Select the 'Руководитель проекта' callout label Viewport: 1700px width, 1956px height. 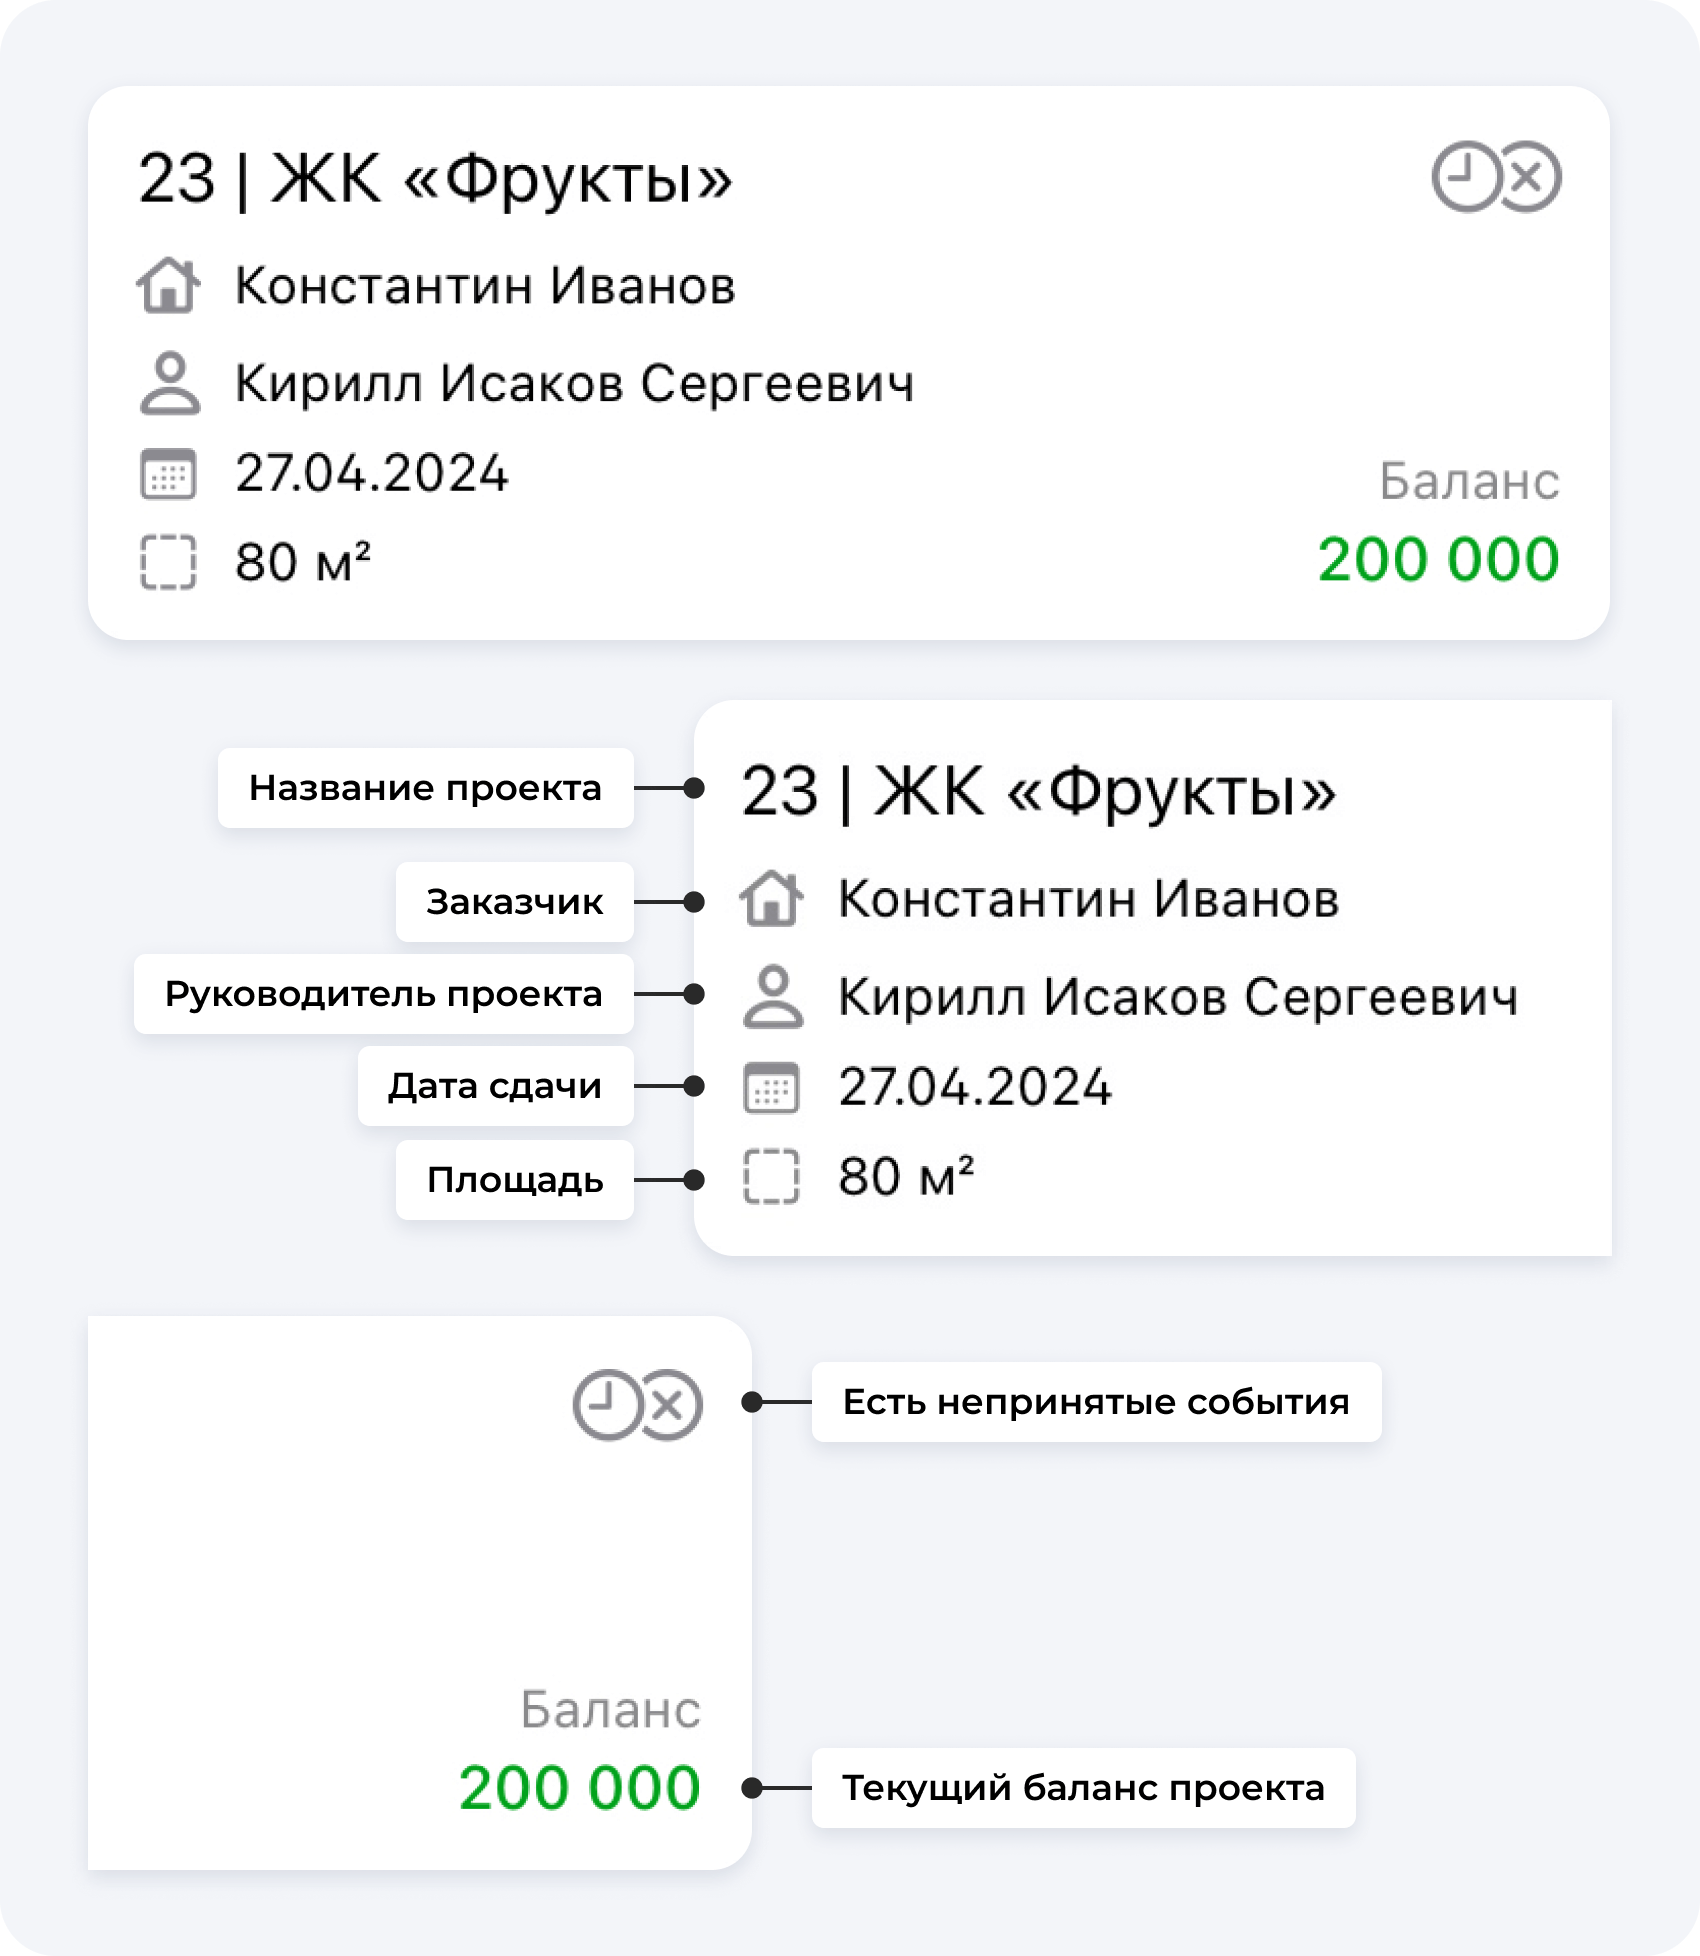383,994
